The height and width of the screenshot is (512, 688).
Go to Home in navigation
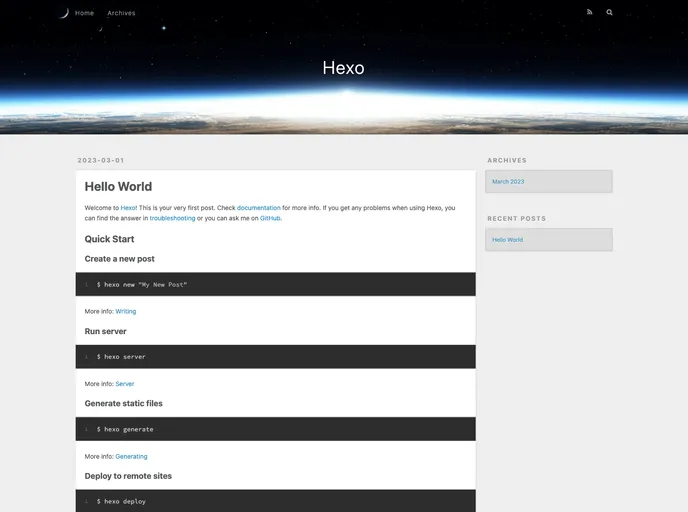84,13
